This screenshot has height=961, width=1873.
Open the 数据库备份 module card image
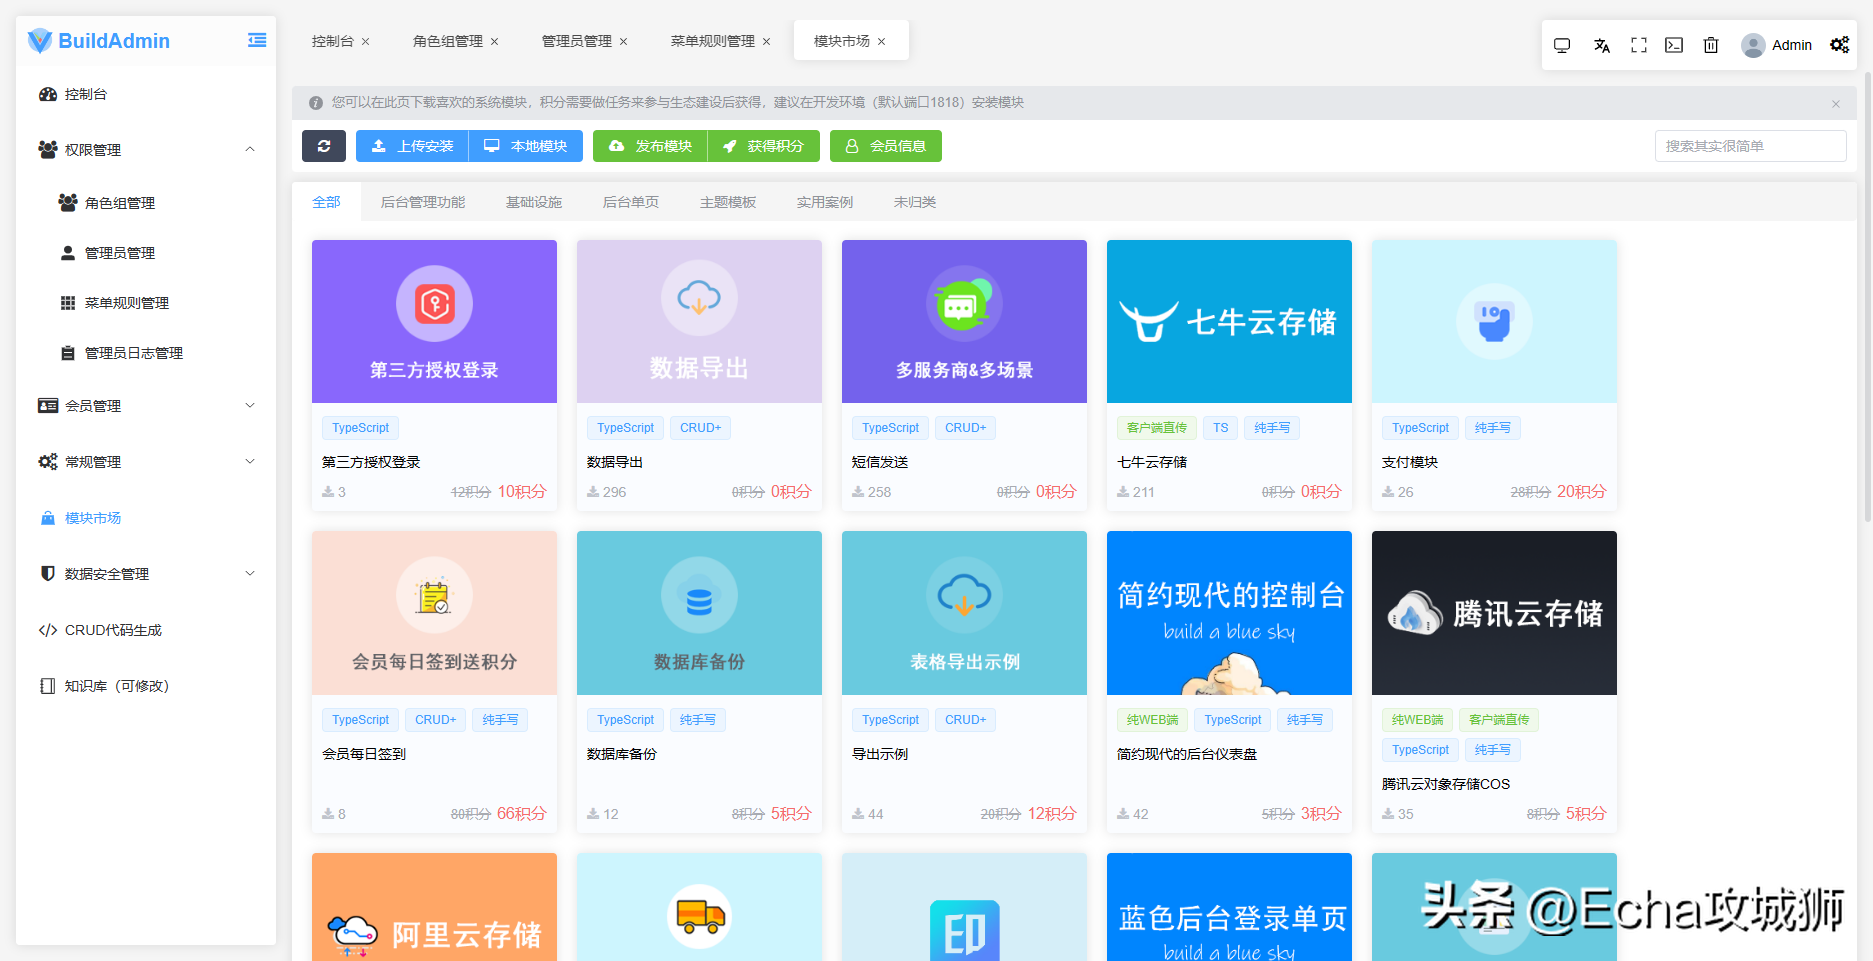pyautogui.click(x=699, y=613)
